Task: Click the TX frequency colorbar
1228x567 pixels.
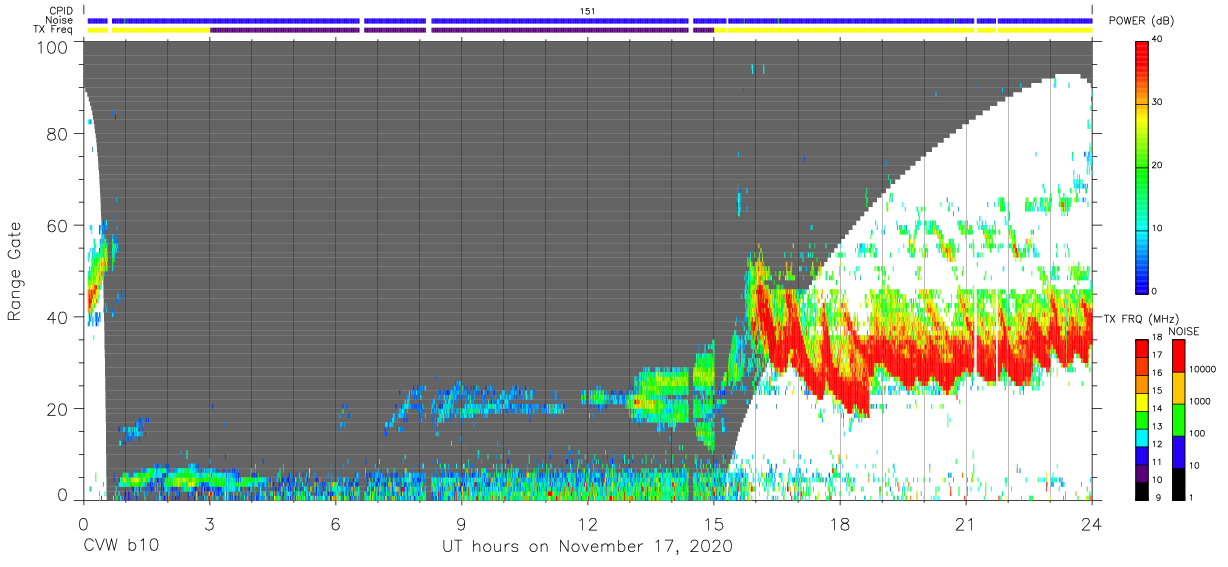Action: click(x=1142, y=419)
